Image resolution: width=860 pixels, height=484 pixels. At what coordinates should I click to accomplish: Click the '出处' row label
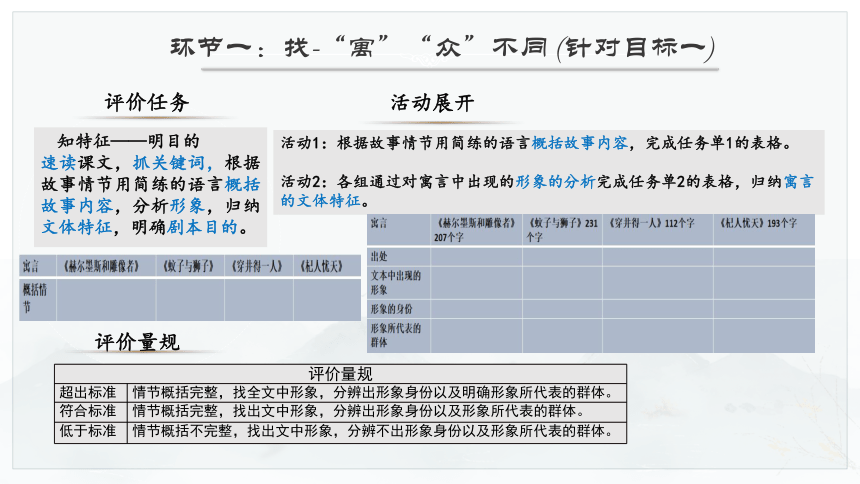(x=399, y=256)
